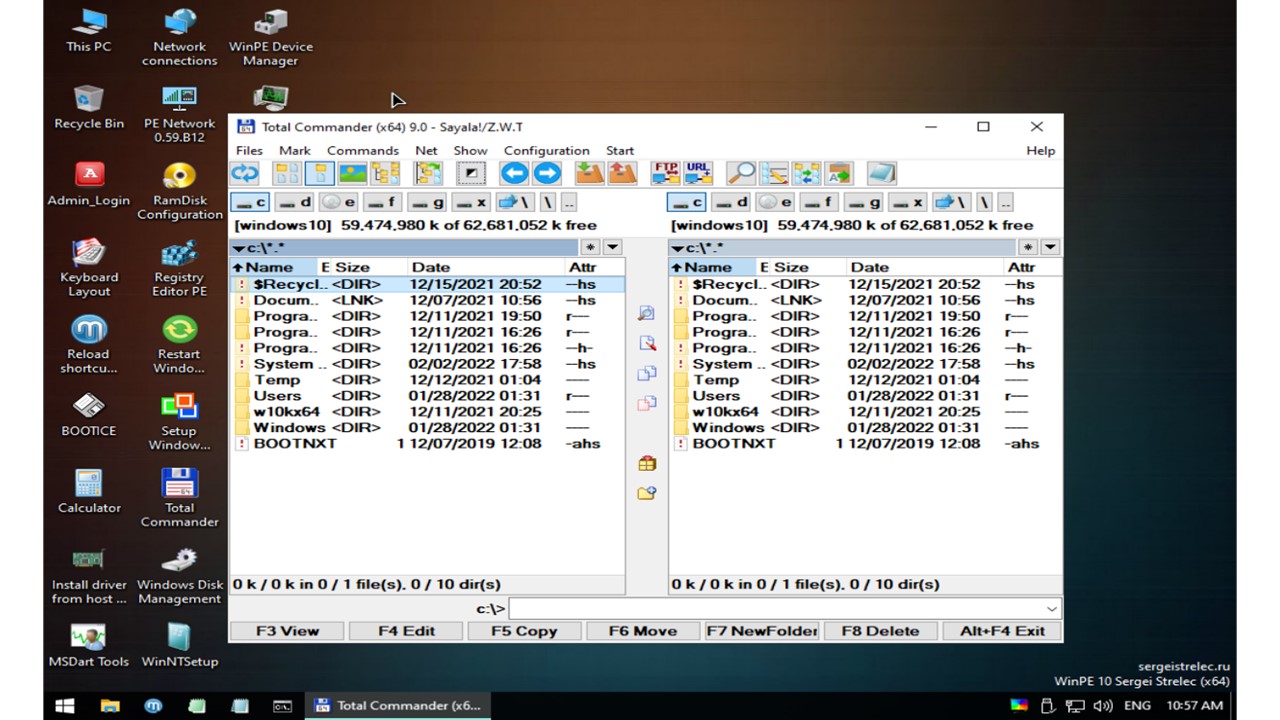
Task: Open right panel directory history dropdown arrow
Action: 1050,247
